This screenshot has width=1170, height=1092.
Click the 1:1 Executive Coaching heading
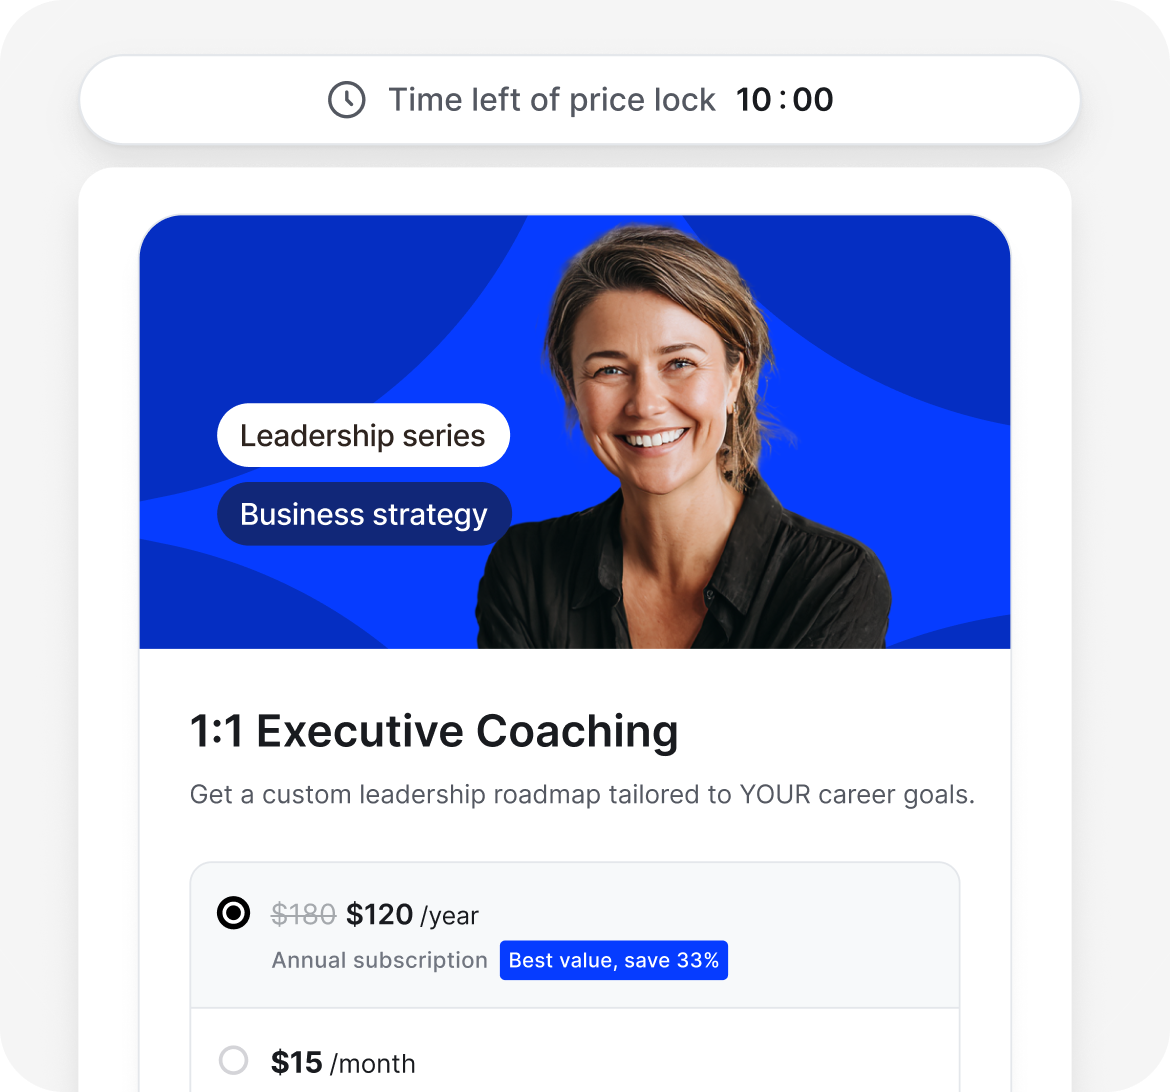[434, 731]
